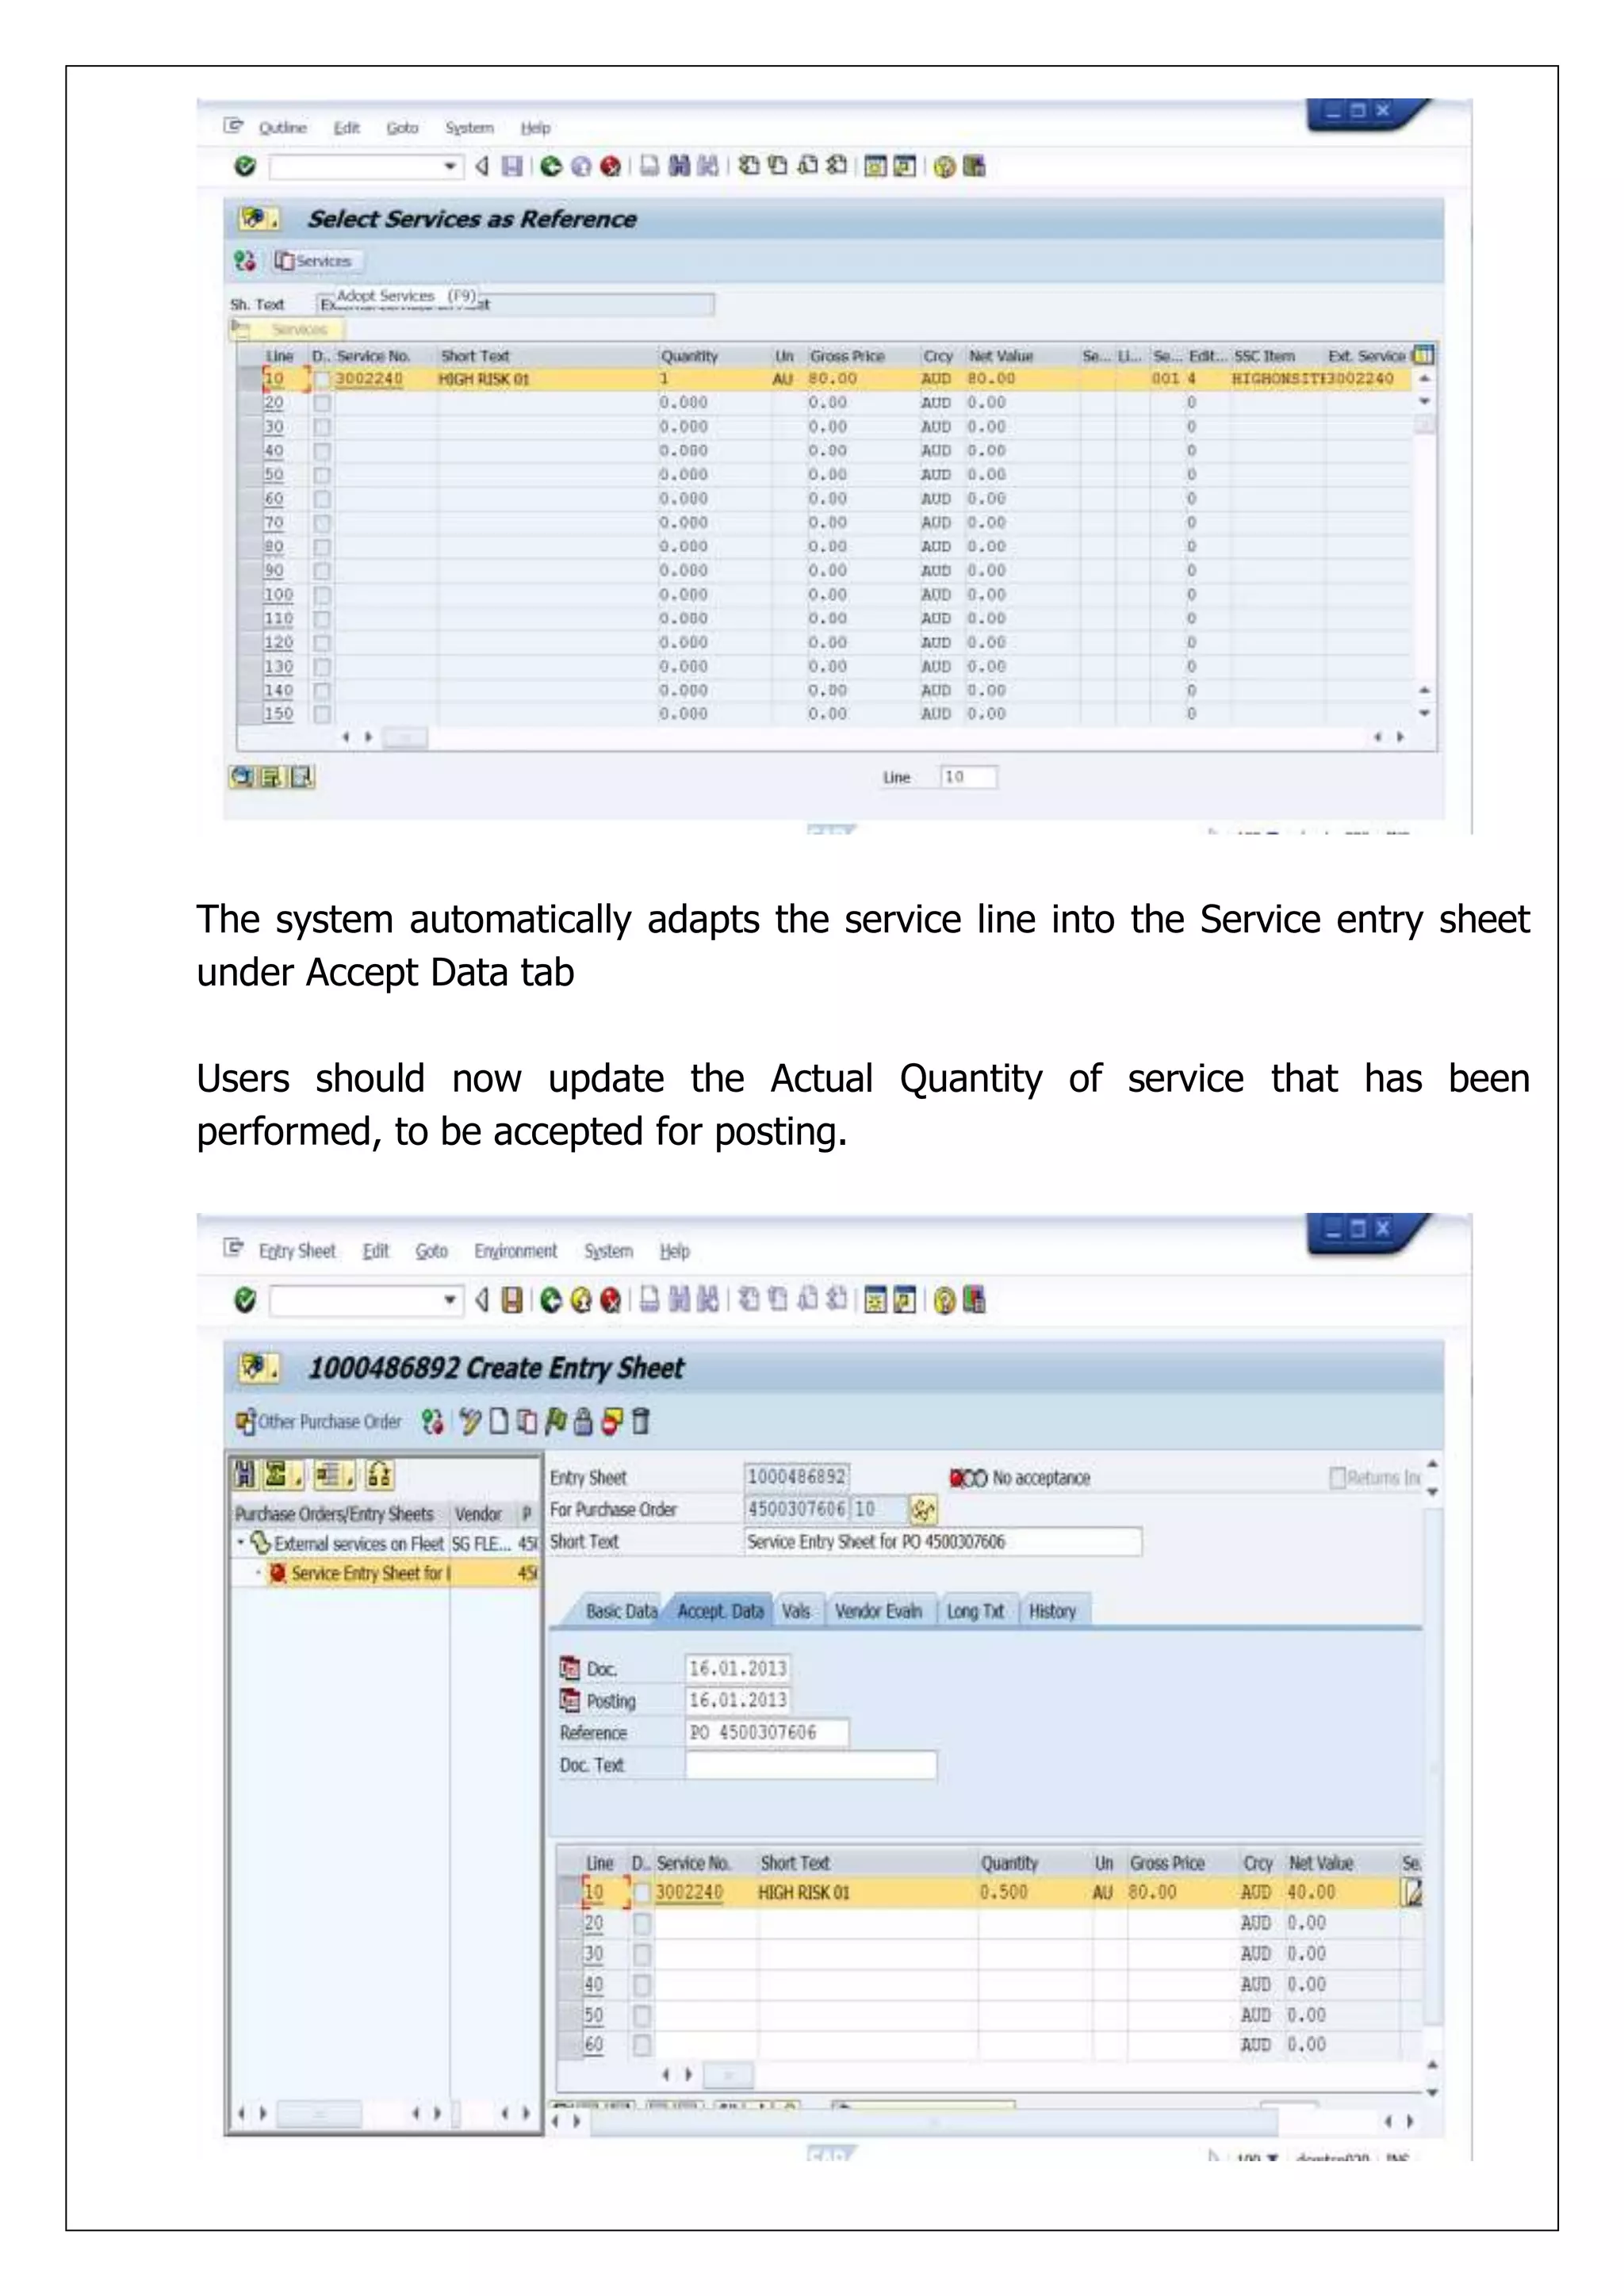This screenshot has height=2296, width=1624.
Task: Tick checkbox on line 20 in Entry Sheet table
Action: click(x=642, y=1924)
